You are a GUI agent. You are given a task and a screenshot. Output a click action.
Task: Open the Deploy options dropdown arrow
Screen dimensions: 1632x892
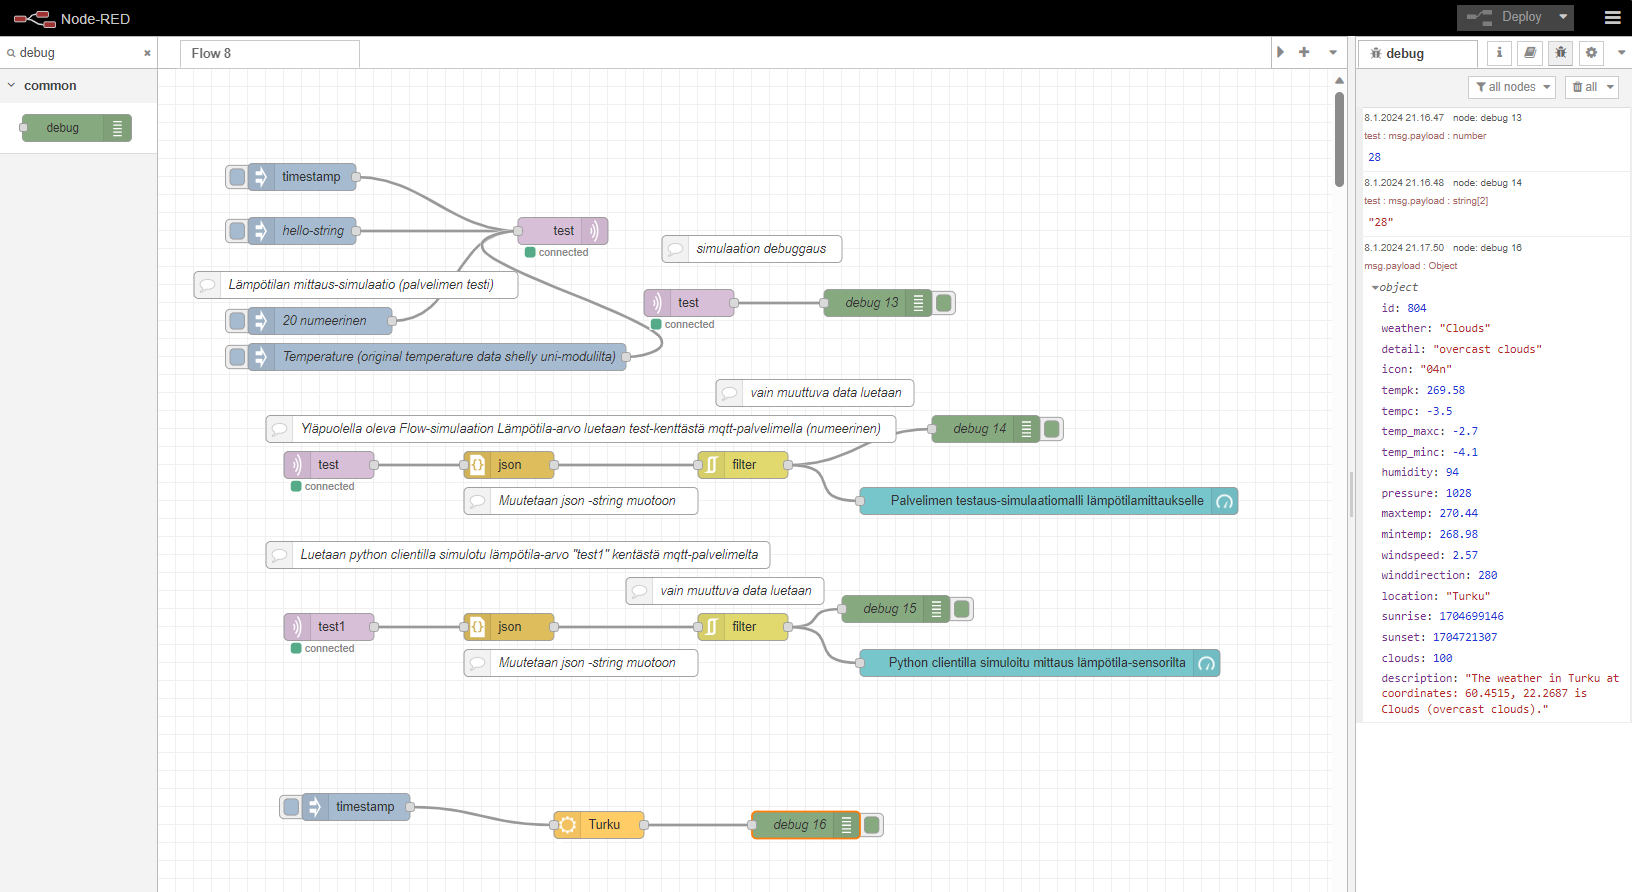[x=1563, y=17]
